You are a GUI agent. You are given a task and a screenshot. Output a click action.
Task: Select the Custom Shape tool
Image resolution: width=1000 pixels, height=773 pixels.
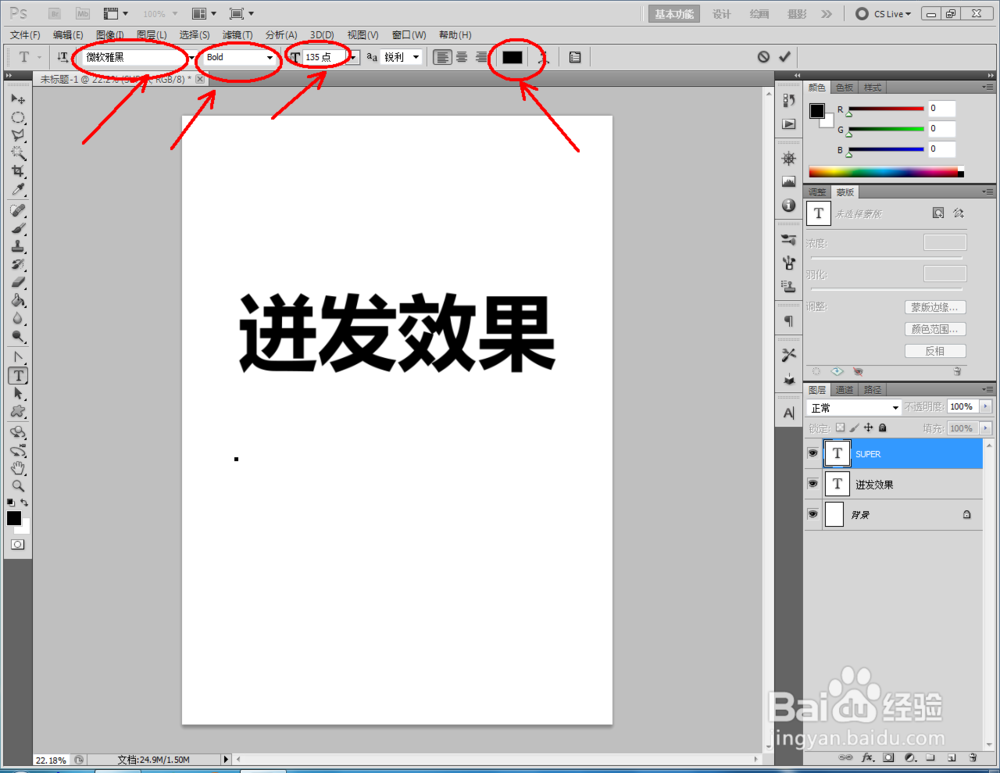click(18, 411)
